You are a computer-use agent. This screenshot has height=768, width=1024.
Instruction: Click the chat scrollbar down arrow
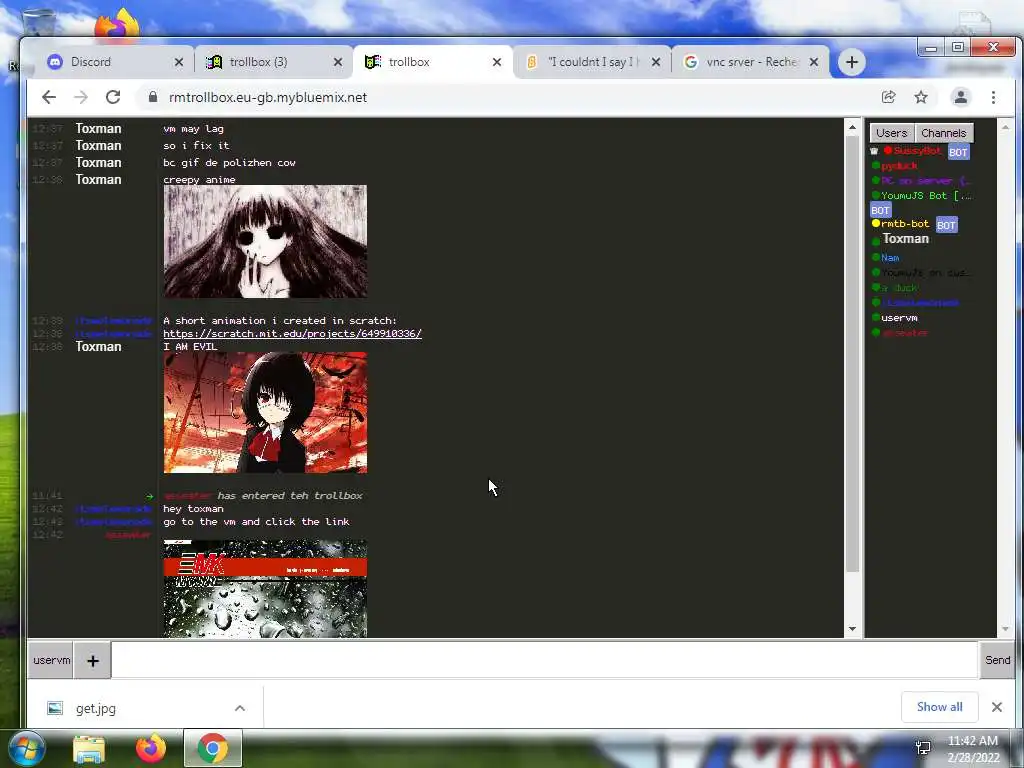tap(852, 628)
